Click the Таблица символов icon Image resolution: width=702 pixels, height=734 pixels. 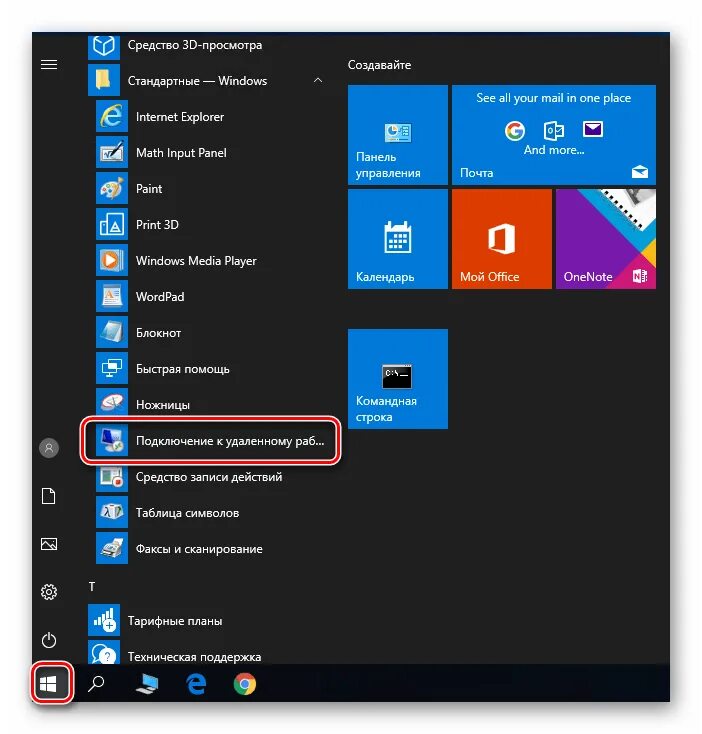[x=112, y=513]
